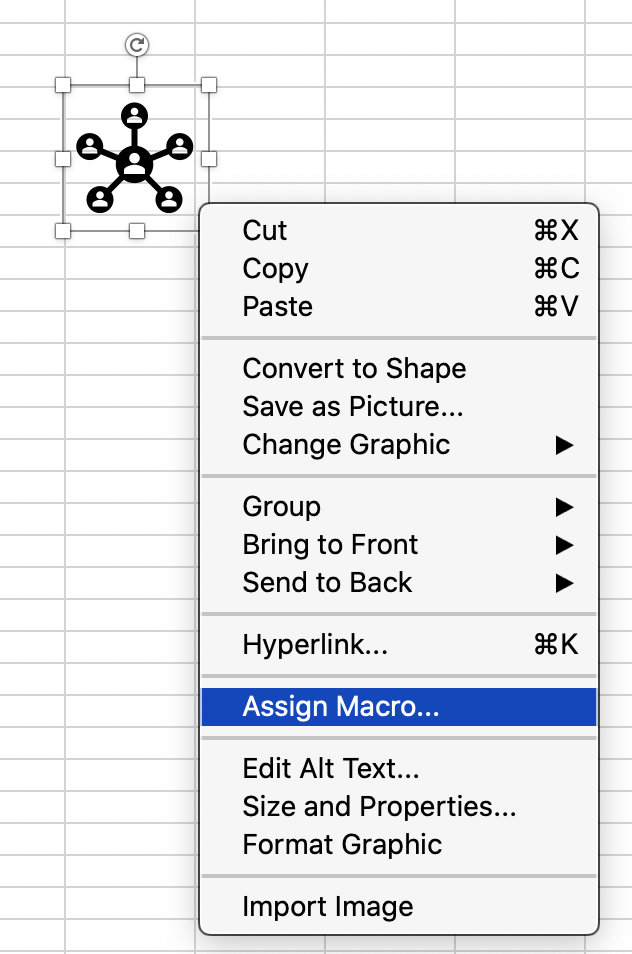Choose Cut from the context menu
Viewport: 632px width, 954px height.
point(399,231)
